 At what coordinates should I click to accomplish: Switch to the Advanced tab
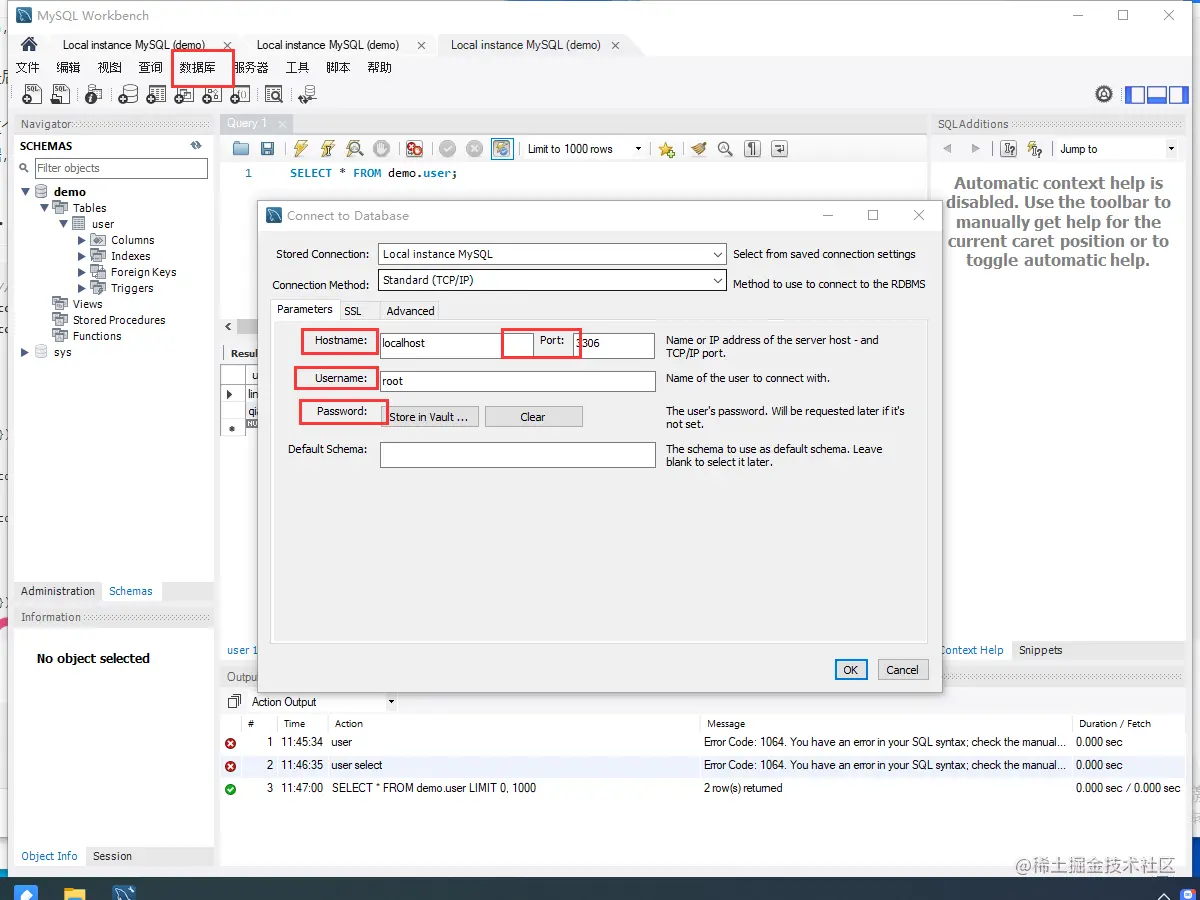[x=411, y=311]
